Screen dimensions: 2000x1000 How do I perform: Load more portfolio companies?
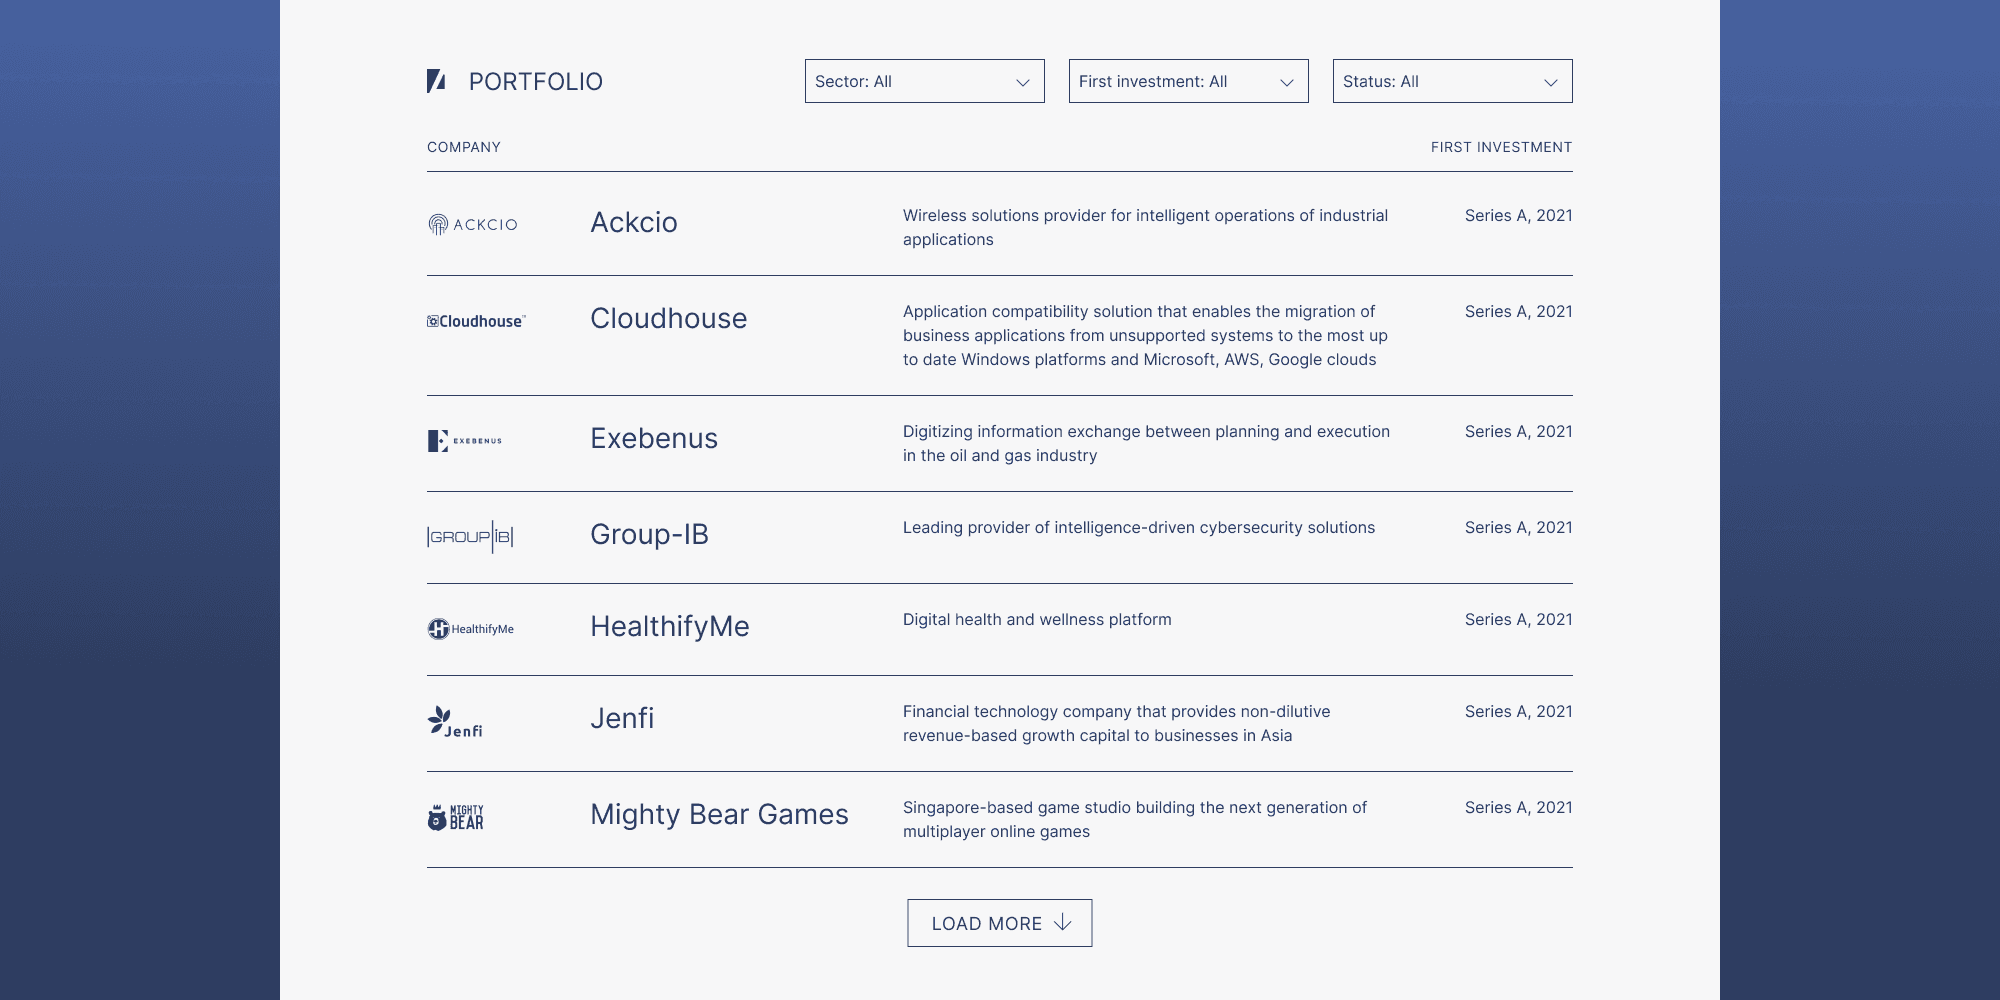(1000, 923)
